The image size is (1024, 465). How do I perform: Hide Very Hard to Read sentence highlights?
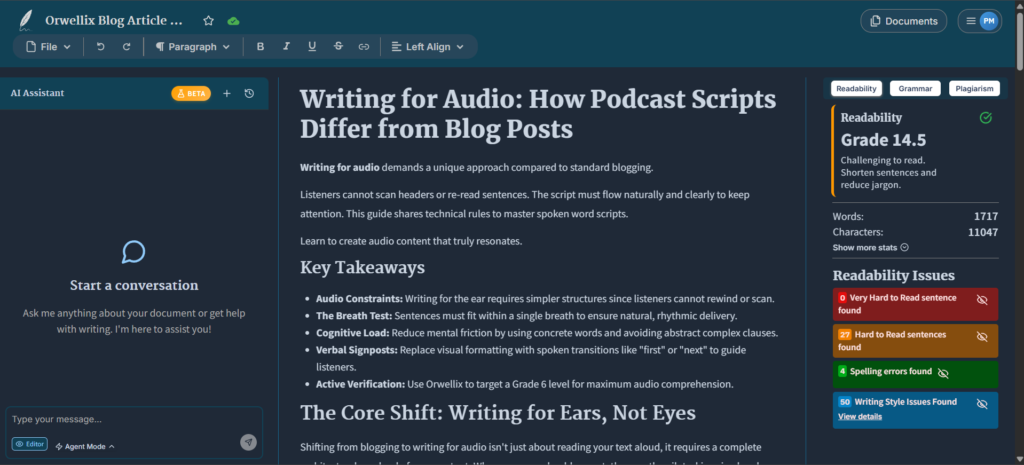[982, 299]
